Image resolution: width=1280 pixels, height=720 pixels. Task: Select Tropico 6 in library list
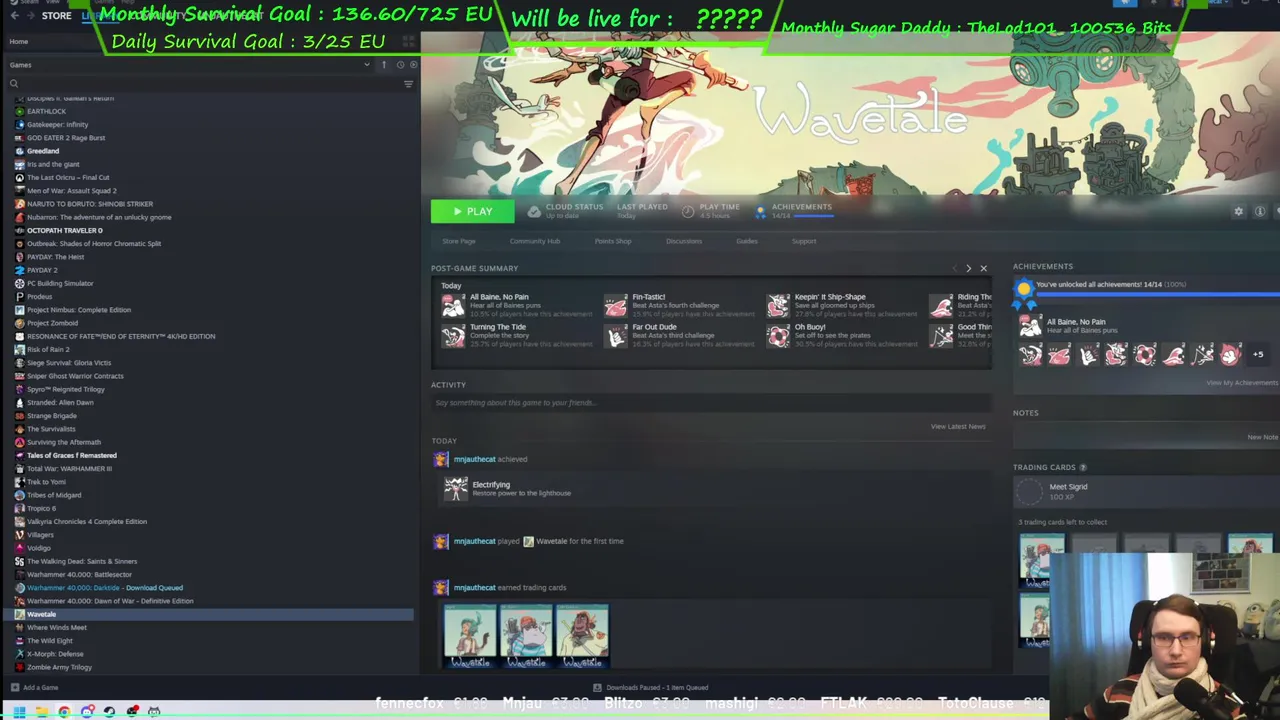coord(41,508)
